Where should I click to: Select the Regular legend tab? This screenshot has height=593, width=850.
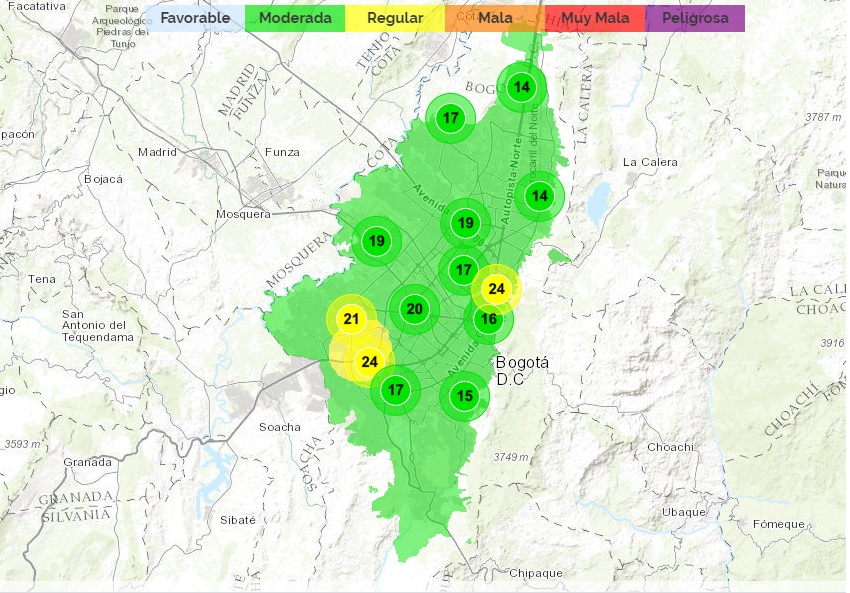click(x=394, y=17)
